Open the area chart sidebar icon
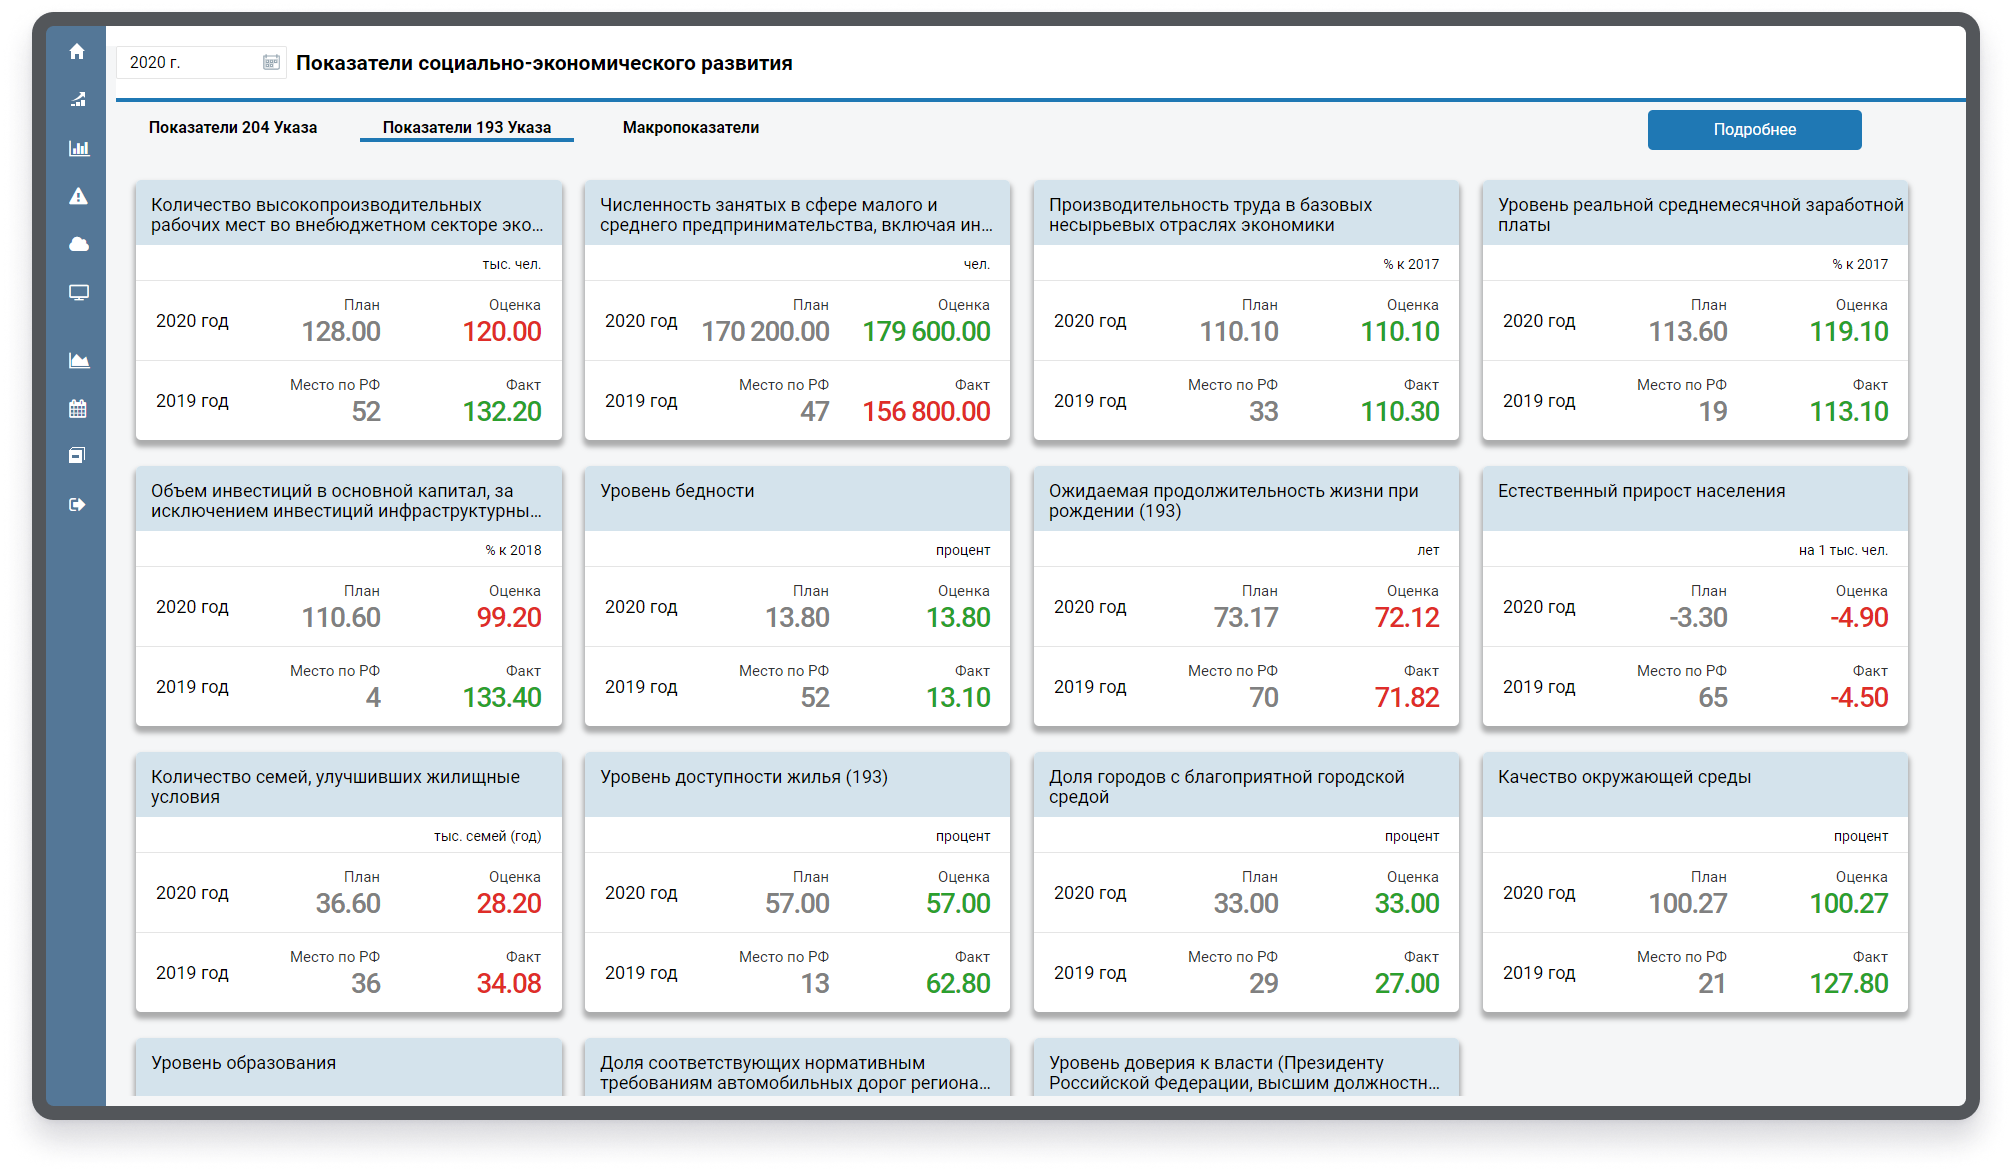 [x=78, y=360]
